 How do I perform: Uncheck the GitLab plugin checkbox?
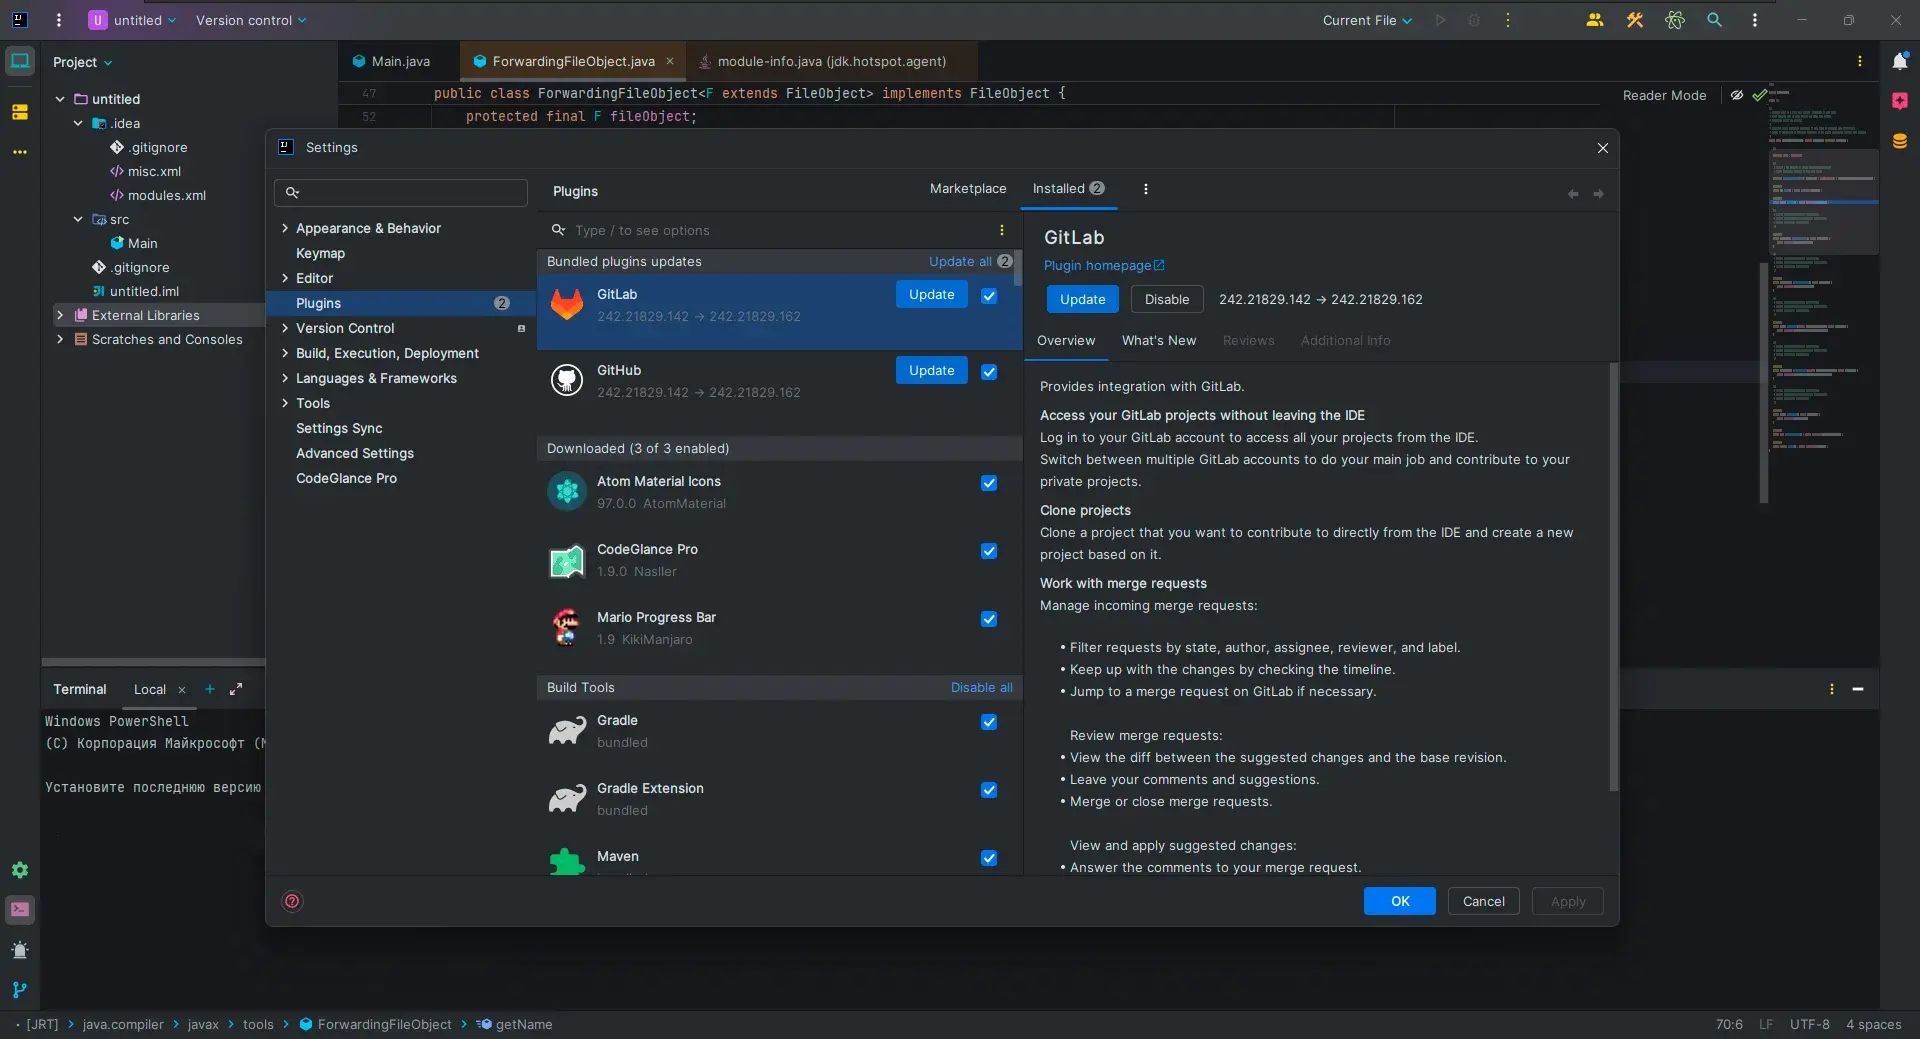coord(989,296)
